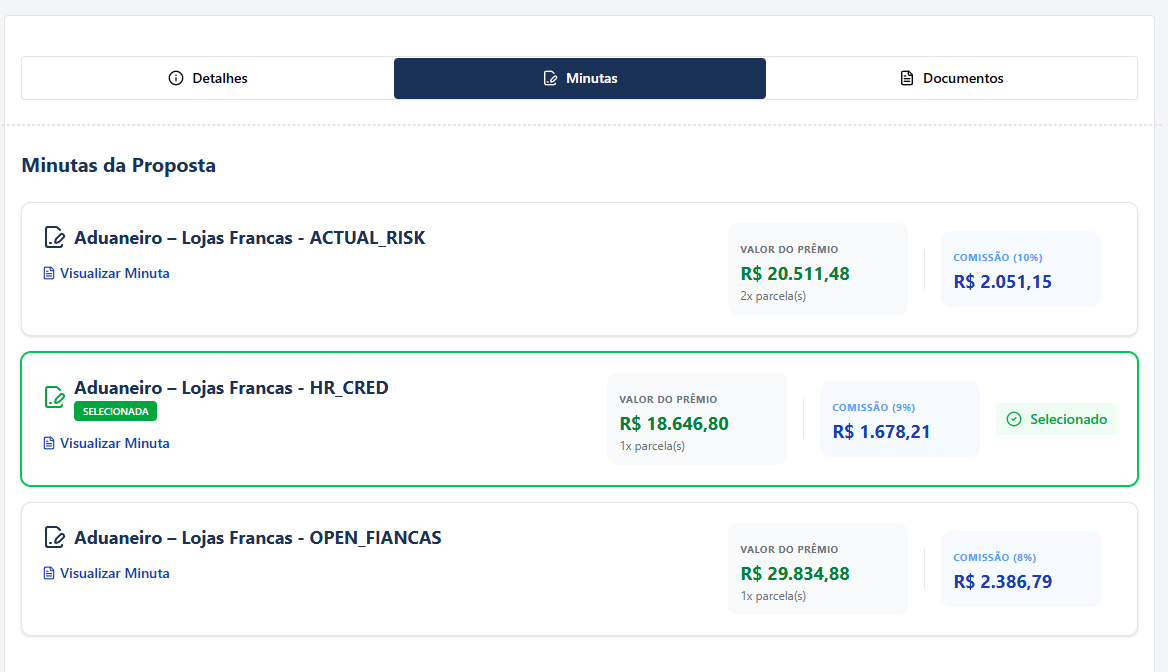Click the edit-document icon beside ACTUAL_RISK title

point(55,238)
